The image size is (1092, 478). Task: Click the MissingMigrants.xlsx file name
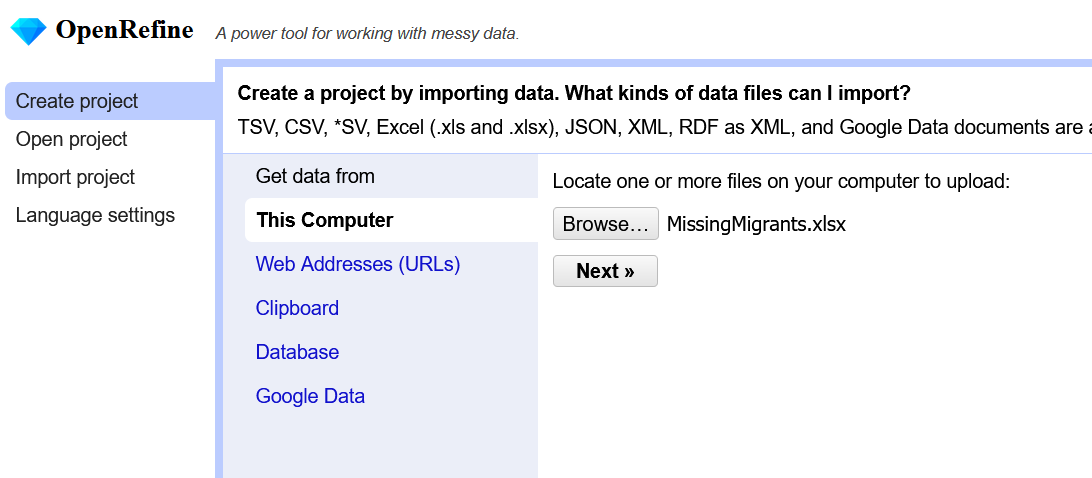click(756, 224)
